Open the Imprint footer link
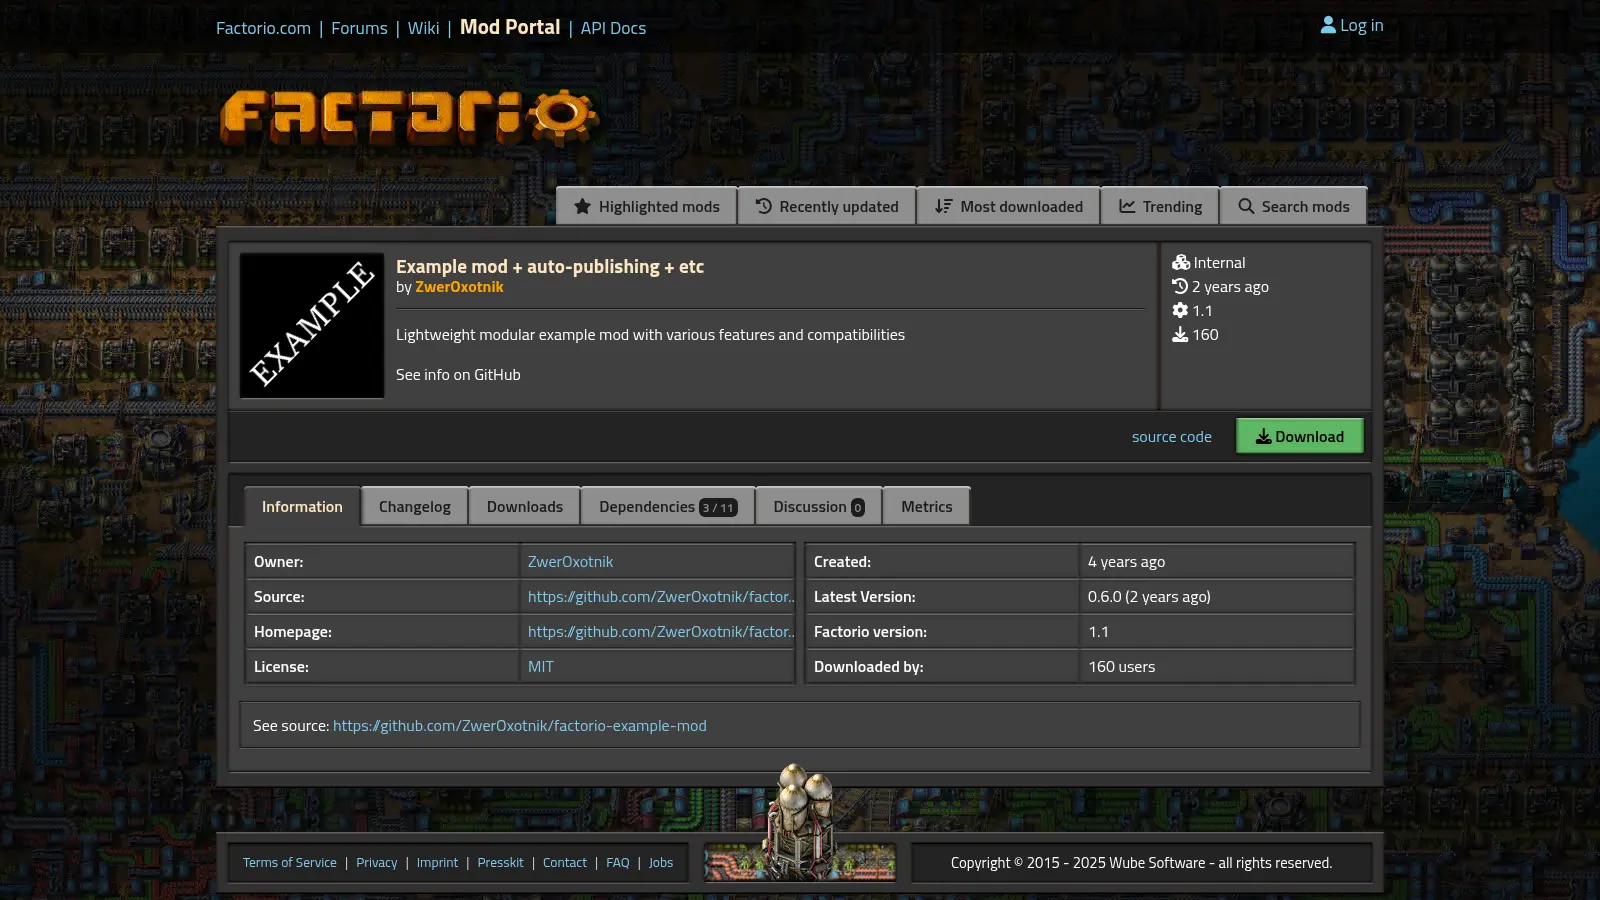 pos(437,862)
